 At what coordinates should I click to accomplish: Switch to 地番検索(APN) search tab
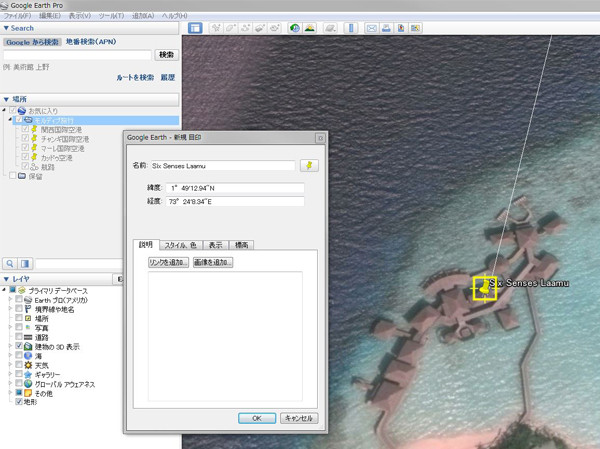tap(91, 41)
